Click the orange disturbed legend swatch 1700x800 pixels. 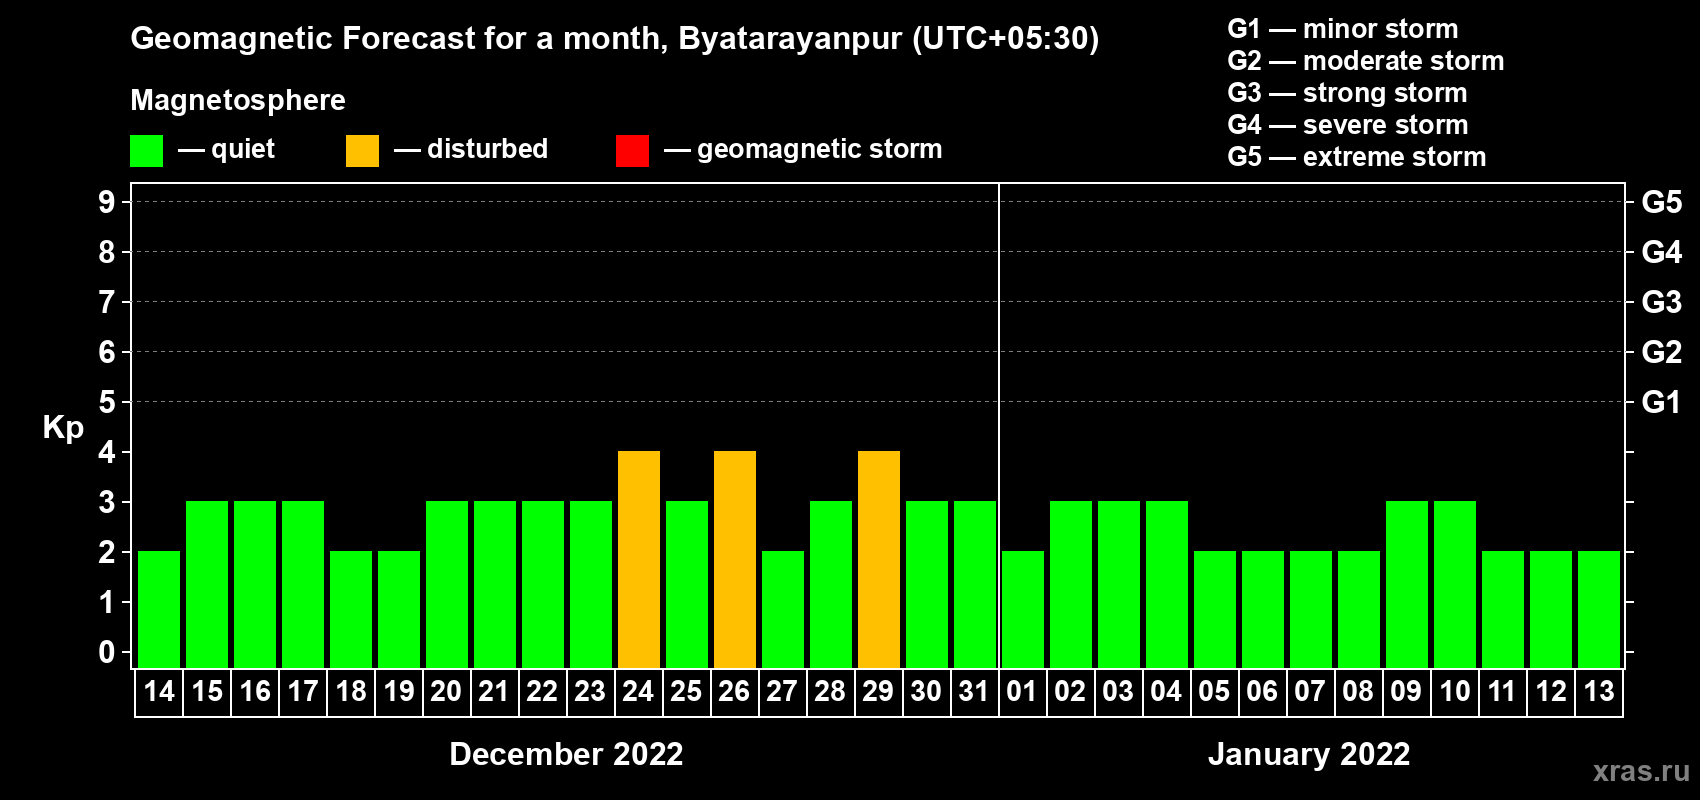pyautogui.click(x=362, y=151)
